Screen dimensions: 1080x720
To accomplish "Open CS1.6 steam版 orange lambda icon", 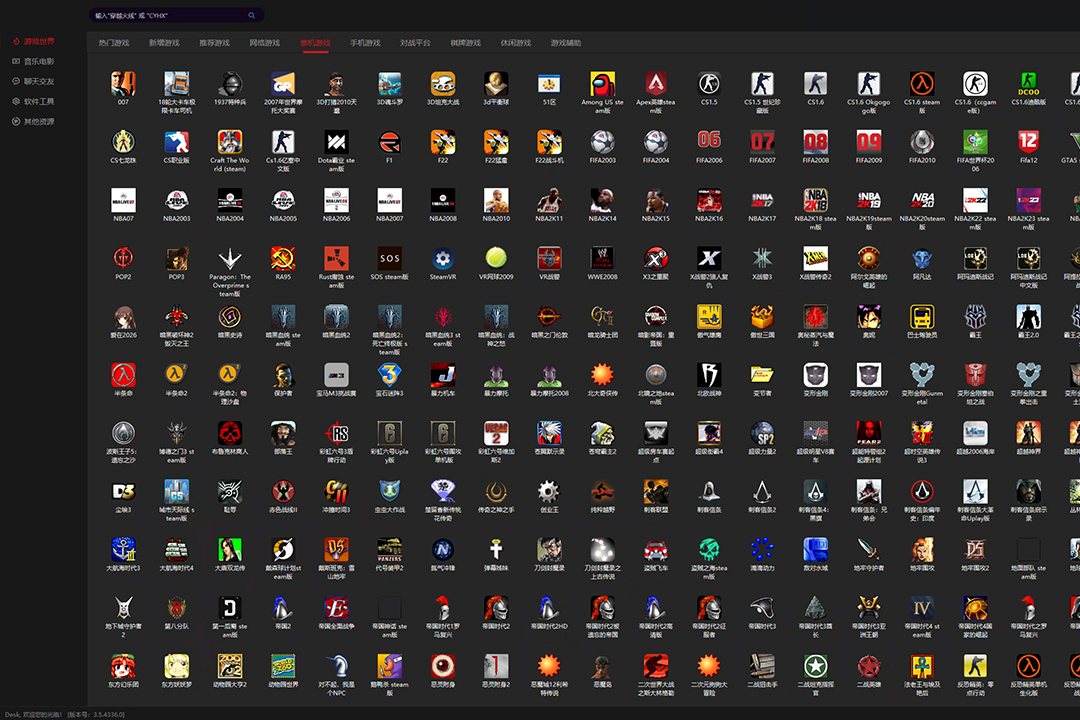I will pos(922,84).
